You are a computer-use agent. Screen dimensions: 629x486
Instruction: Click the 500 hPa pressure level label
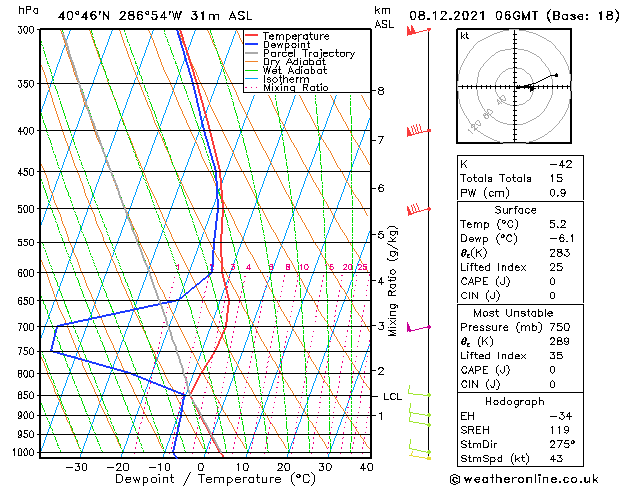[x=28, y=209]
